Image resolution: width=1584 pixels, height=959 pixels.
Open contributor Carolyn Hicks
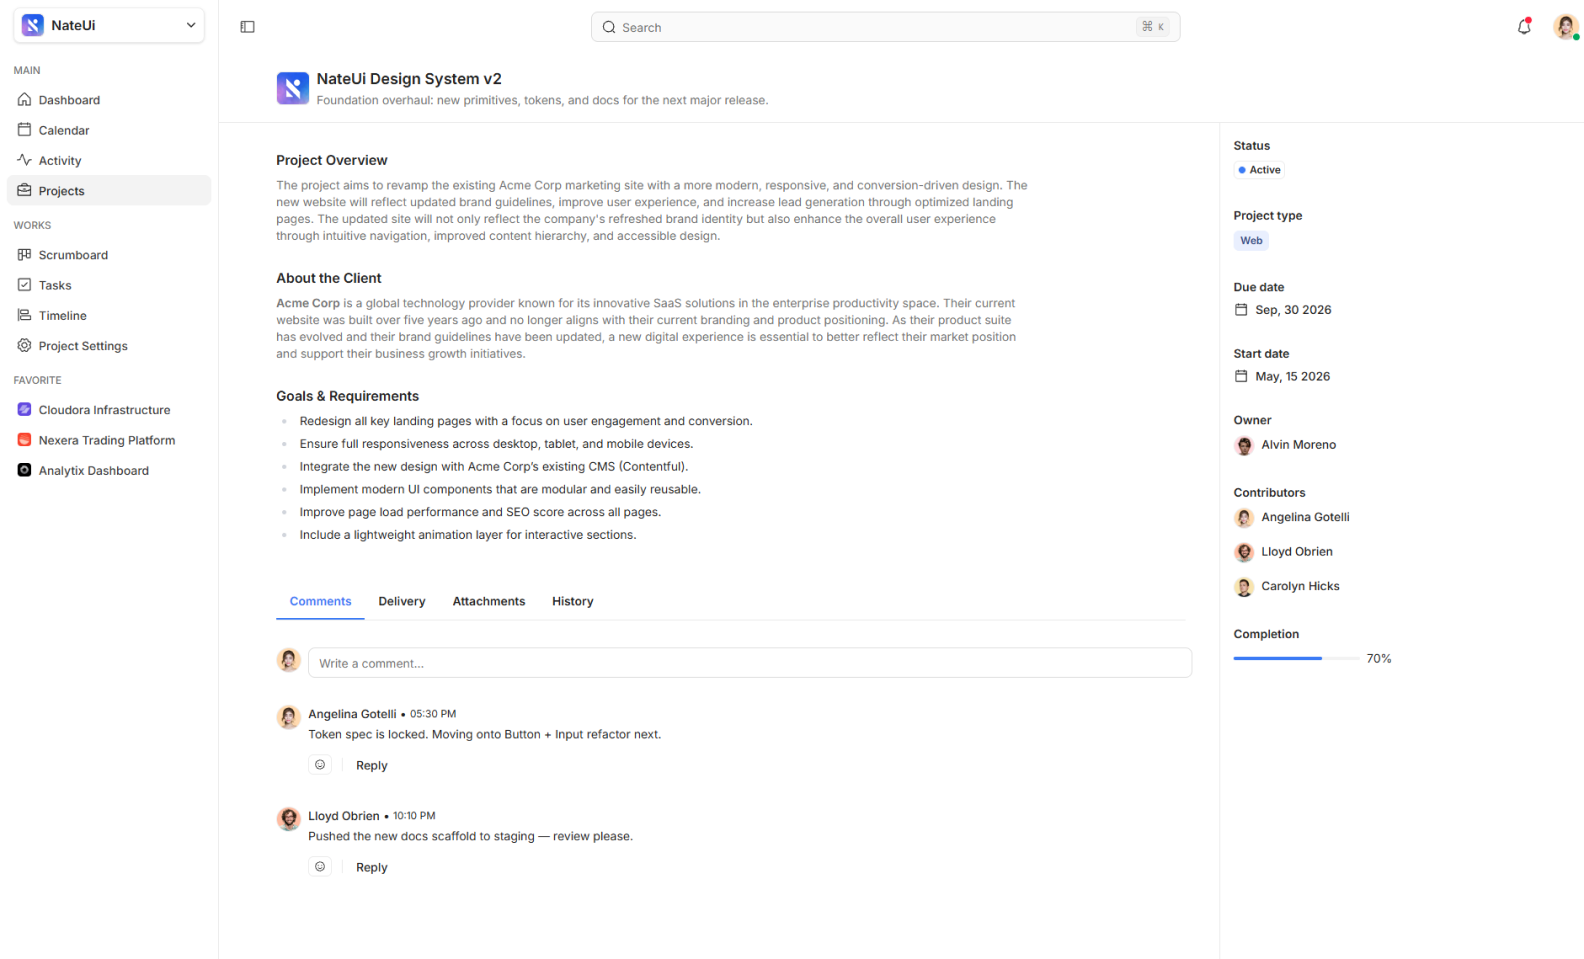[x=1288, y=587]
